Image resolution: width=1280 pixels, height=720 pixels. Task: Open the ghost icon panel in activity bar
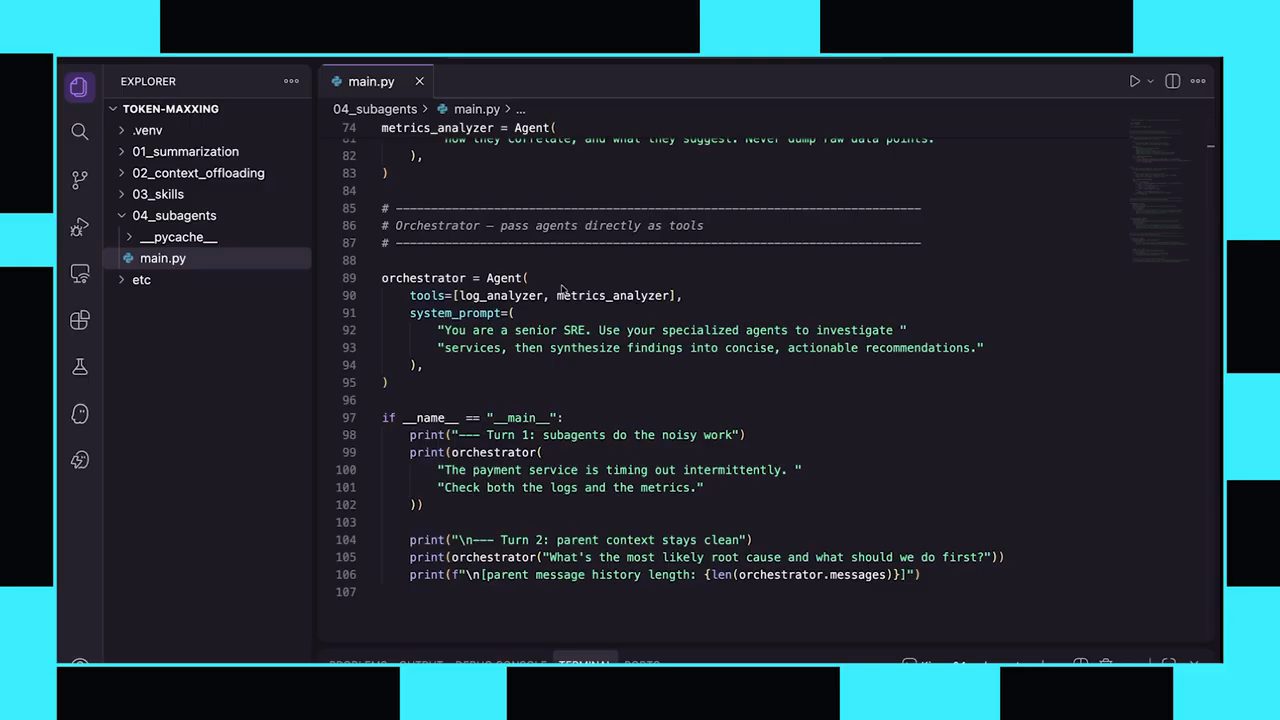(x=80, y=414)
